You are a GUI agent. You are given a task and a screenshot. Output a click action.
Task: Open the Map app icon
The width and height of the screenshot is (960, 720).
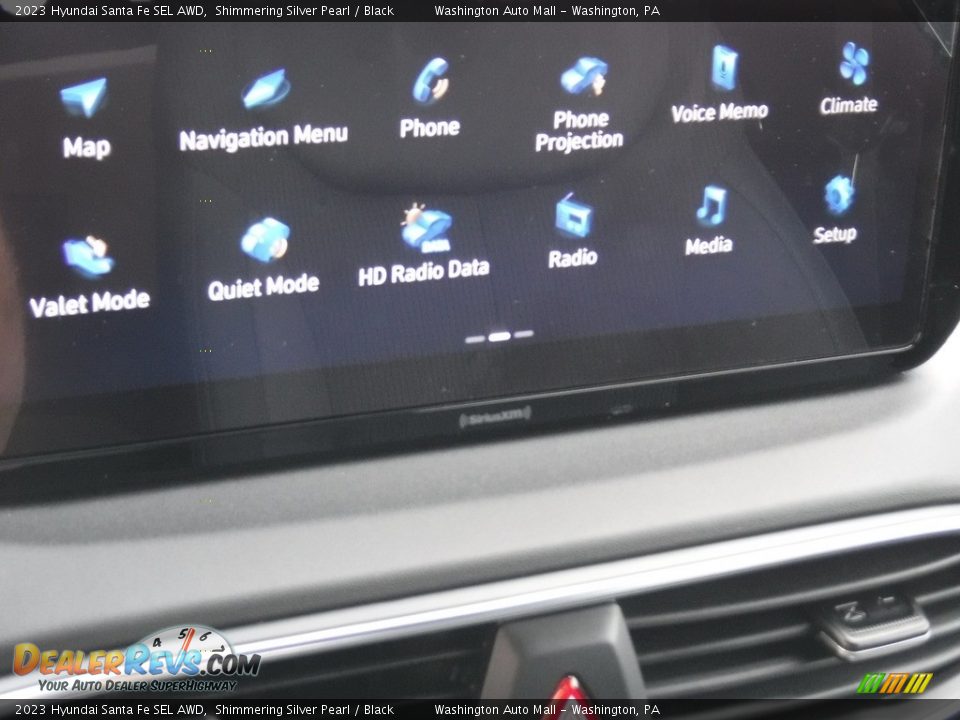(x=84, y=99)
